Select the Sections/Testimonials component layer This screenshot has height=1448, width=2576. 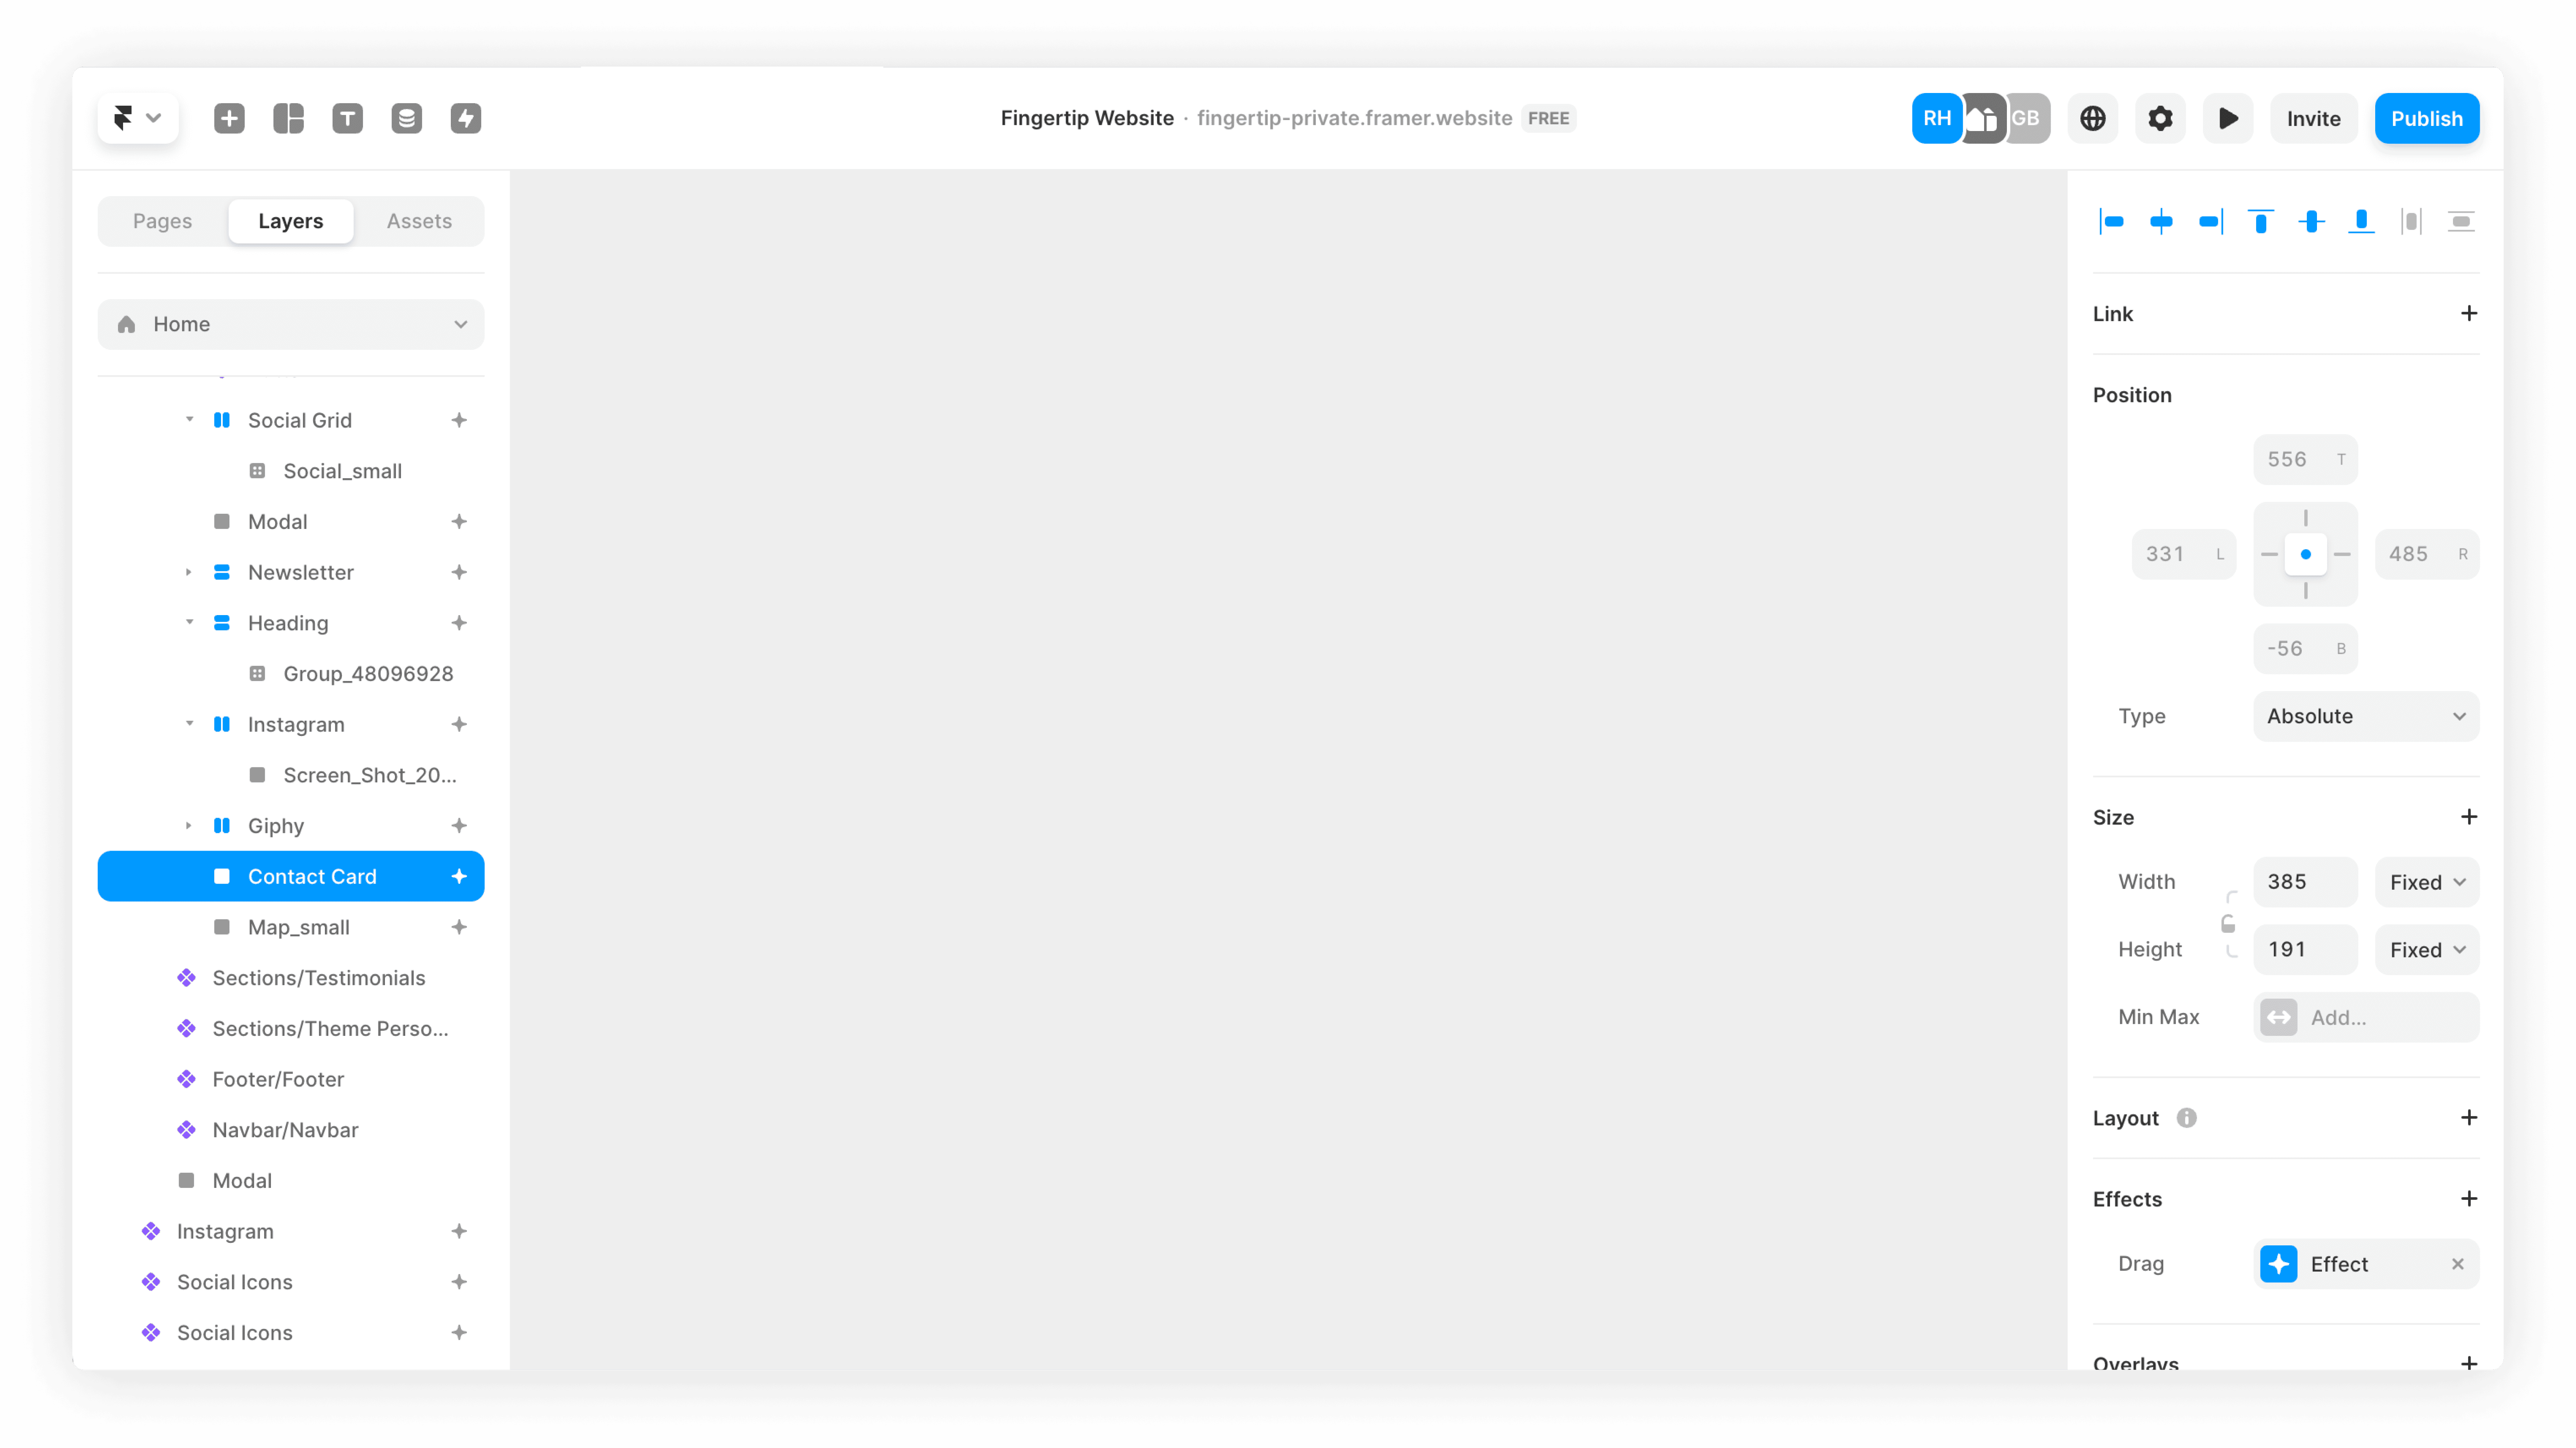[291, 978]
